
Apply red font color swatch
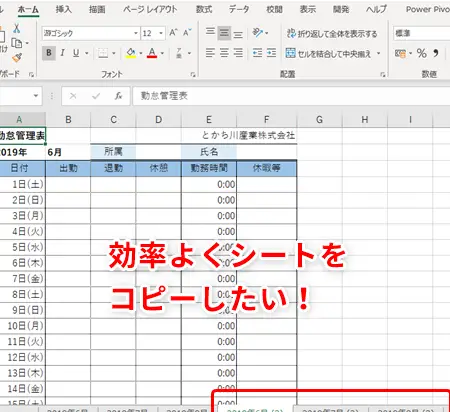(x=152, y=53)
